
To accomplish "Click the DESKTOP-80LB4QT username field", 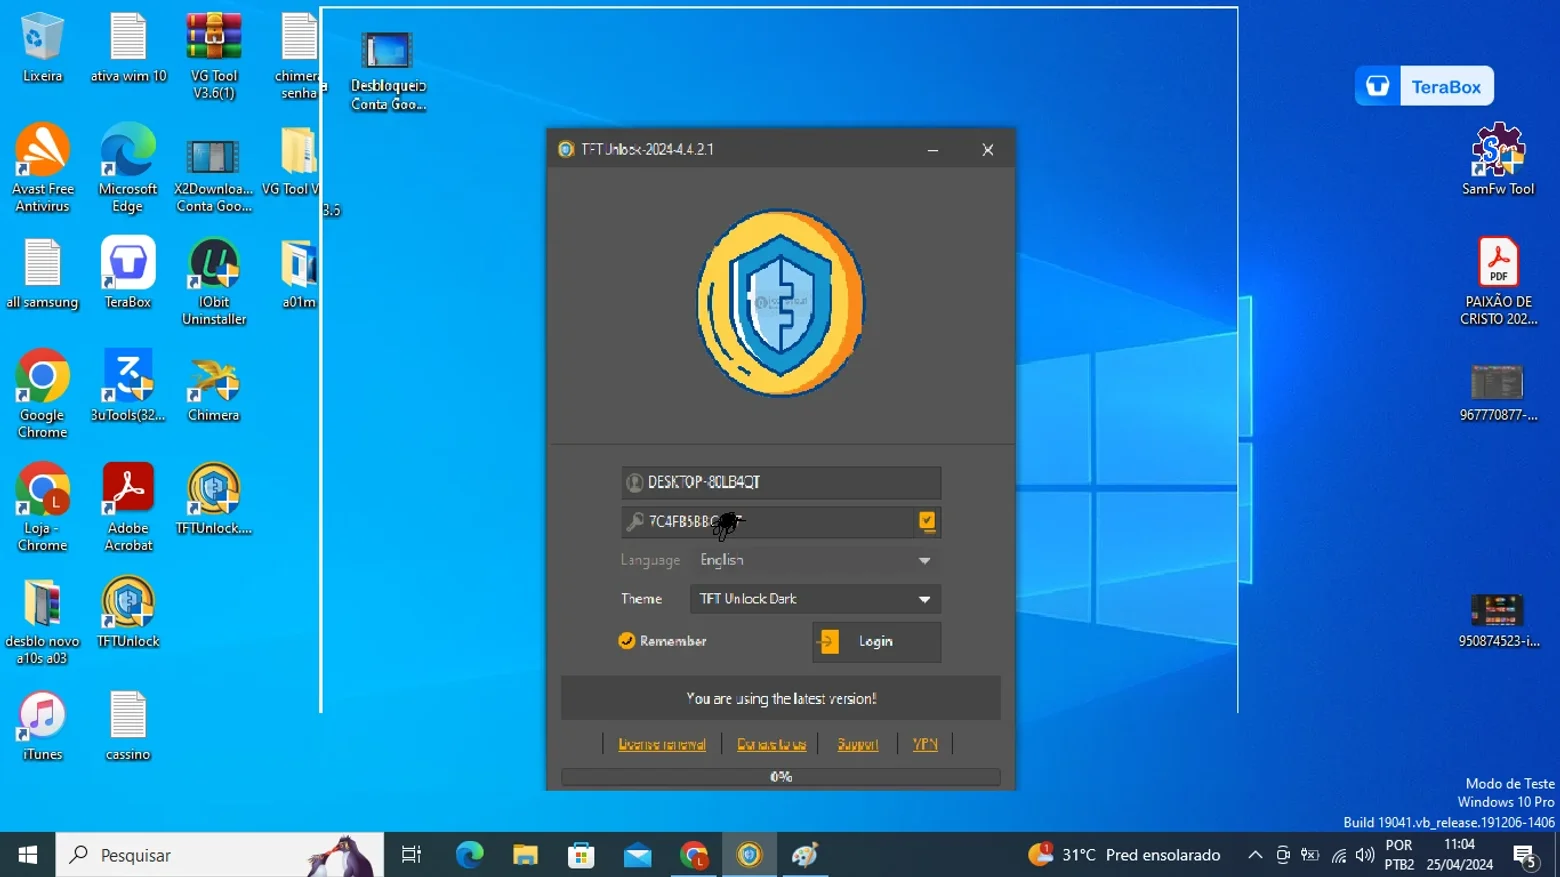I will tap(781, 482).
